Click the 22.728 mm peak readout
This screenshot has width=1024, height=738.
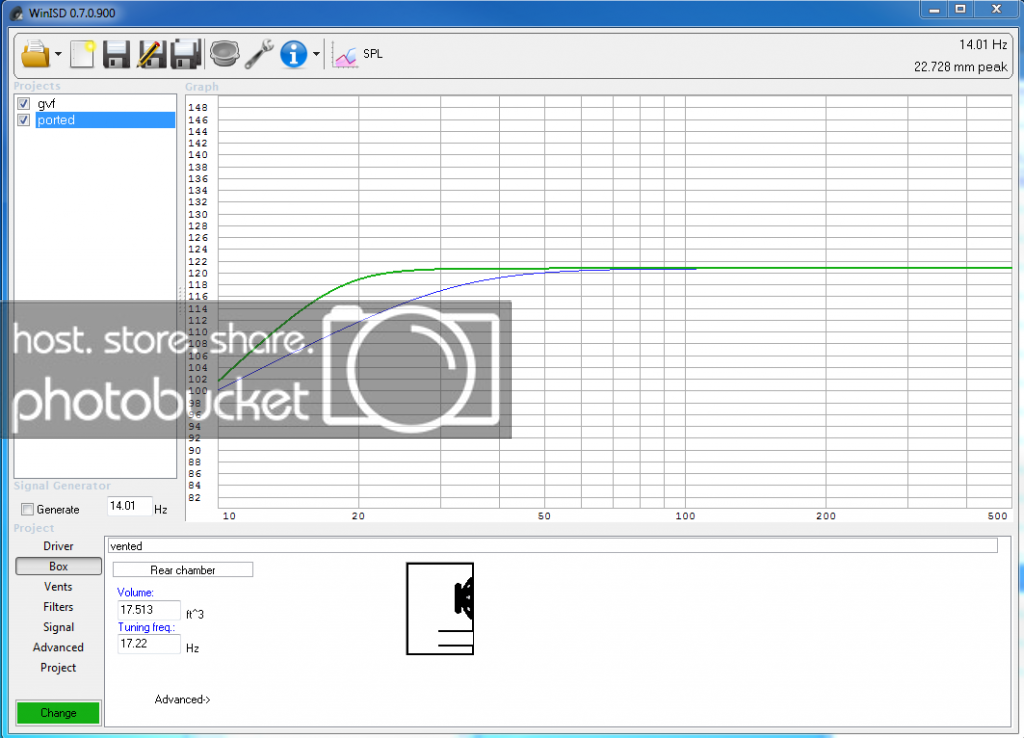960,67
